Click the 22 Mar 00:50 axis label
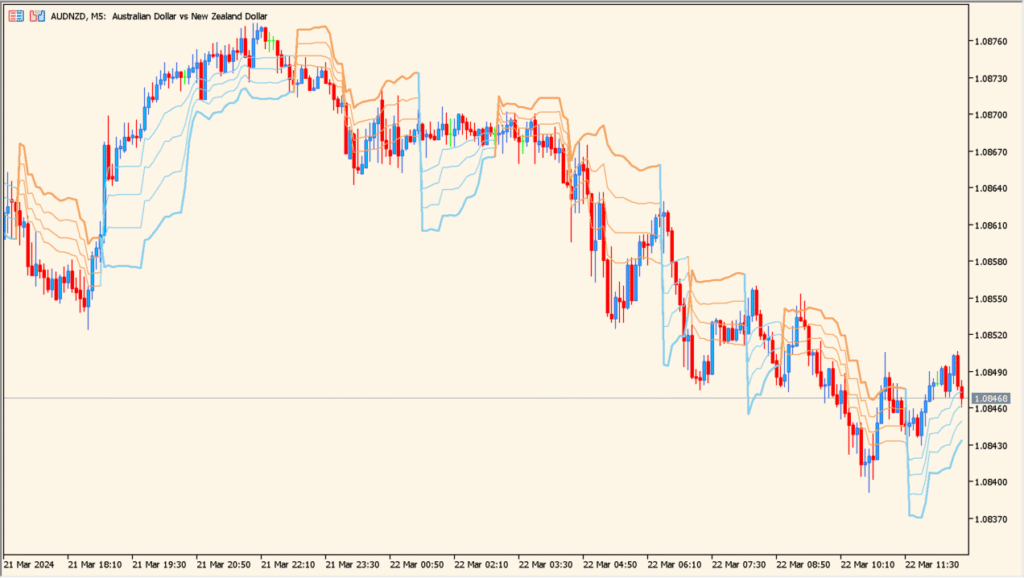The width and height of the screenshot is (1024, 578). [x=418, y=564]
